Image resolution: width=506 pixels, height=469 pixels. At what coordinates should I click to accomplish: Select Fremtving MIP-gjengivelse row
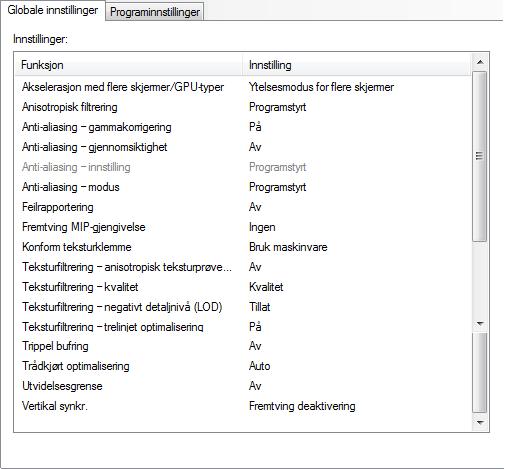click(84, 227)
